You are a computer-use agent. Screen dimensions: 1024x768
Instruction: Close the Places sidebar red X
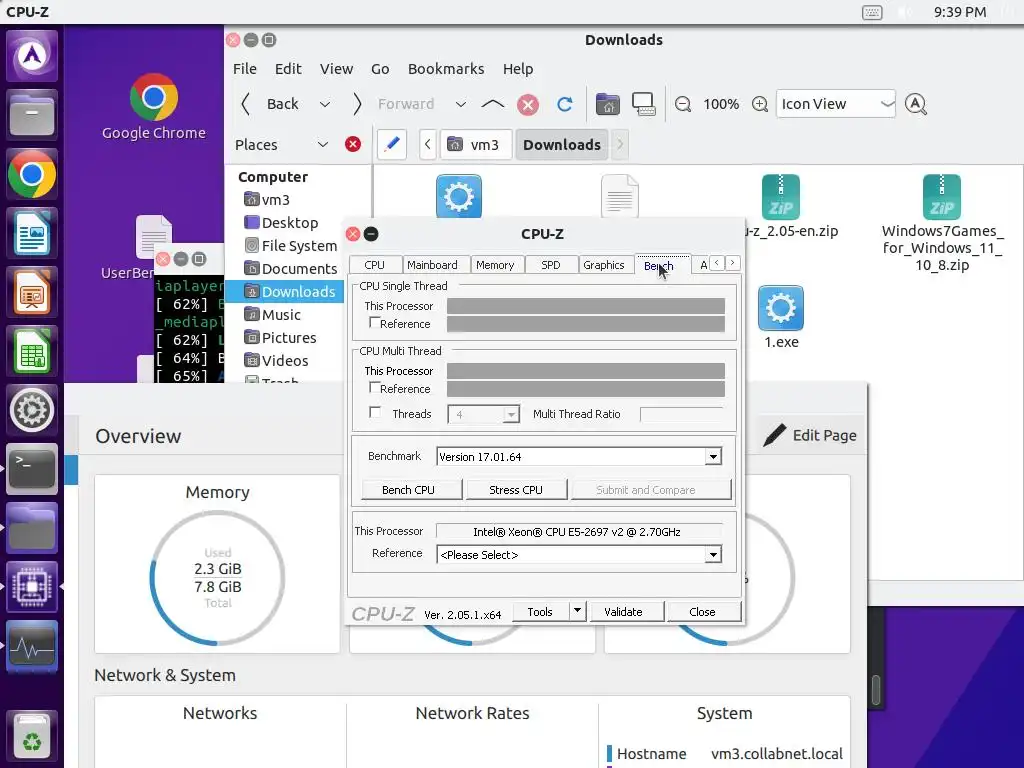pyautogui.click(x=353, y=144)
